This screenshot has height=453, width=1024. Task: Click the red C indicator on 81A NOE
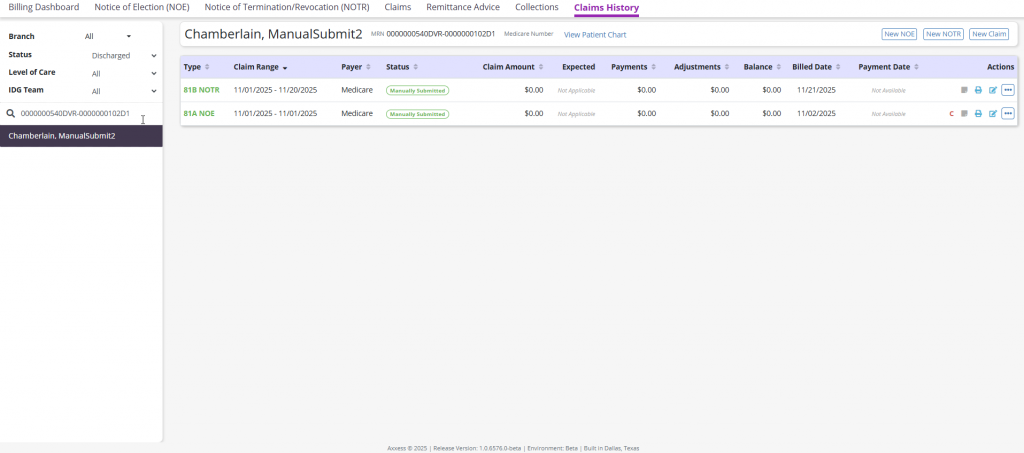click(951, 114)
